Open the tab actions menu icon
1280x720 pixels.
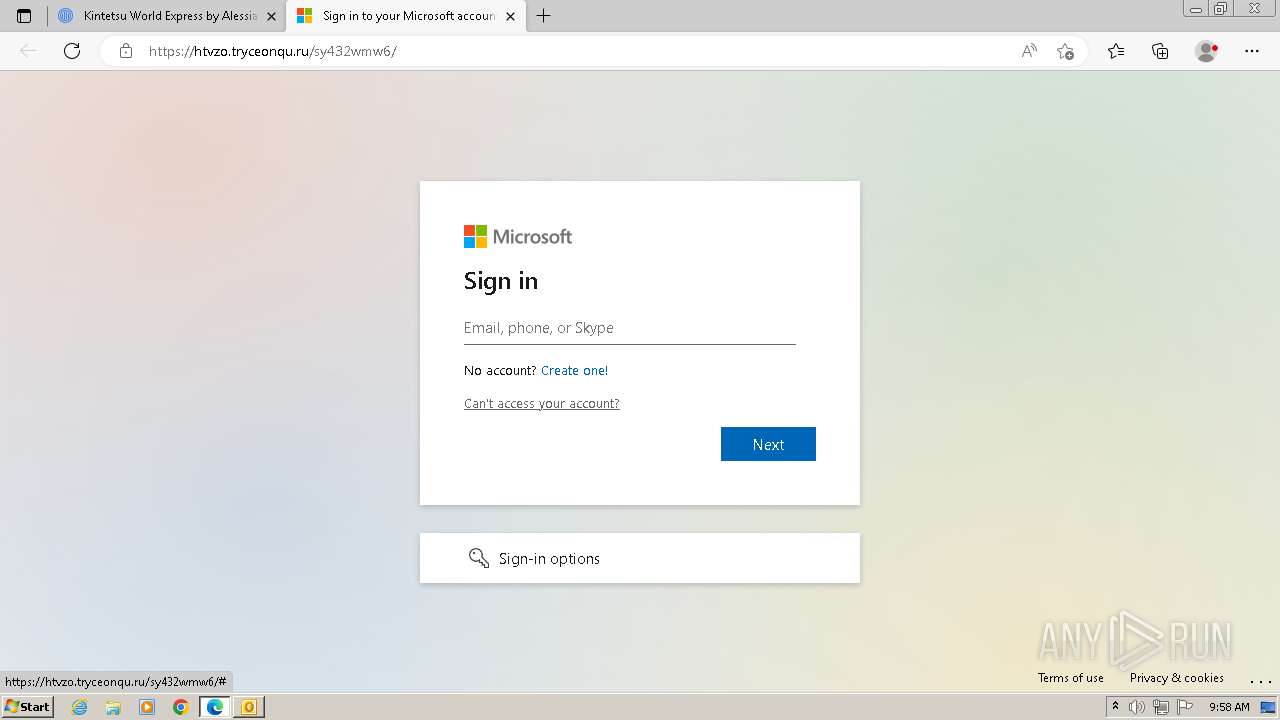(24, 16)
